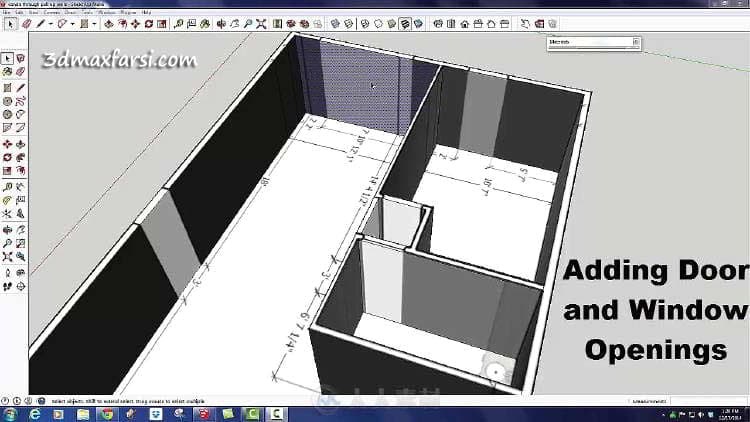Select 3D Text tool in left tool set
Image resolution: width=750 pixels, height=422 pixels.
21,213
